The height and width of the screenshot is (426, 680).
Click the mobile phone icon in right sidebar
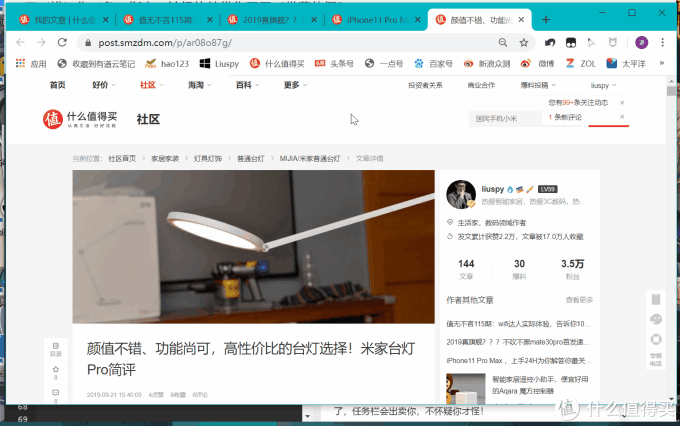tap(656, 299)
